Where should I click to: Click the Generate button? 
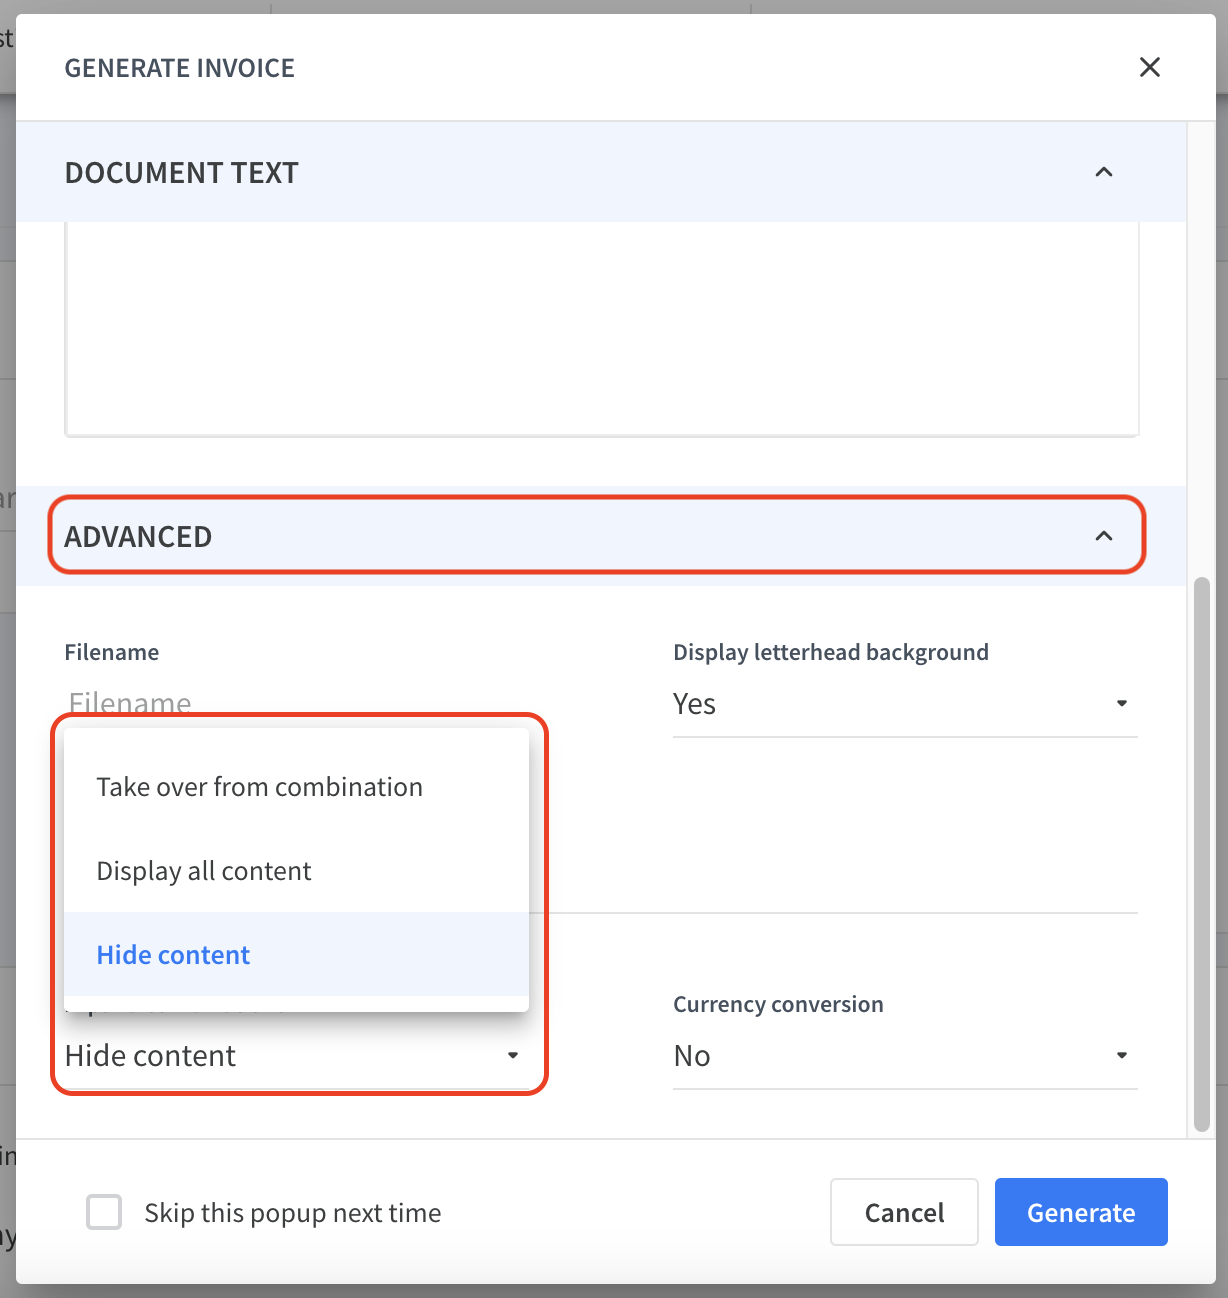pos(1081,1212)
